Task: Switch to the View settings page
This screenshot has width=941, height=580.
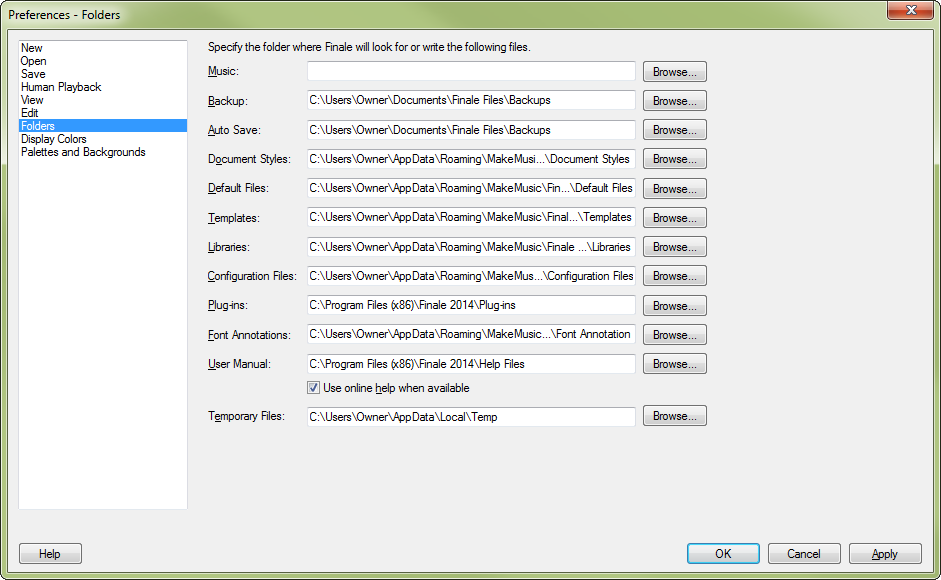Action: [x=32, y=99]
